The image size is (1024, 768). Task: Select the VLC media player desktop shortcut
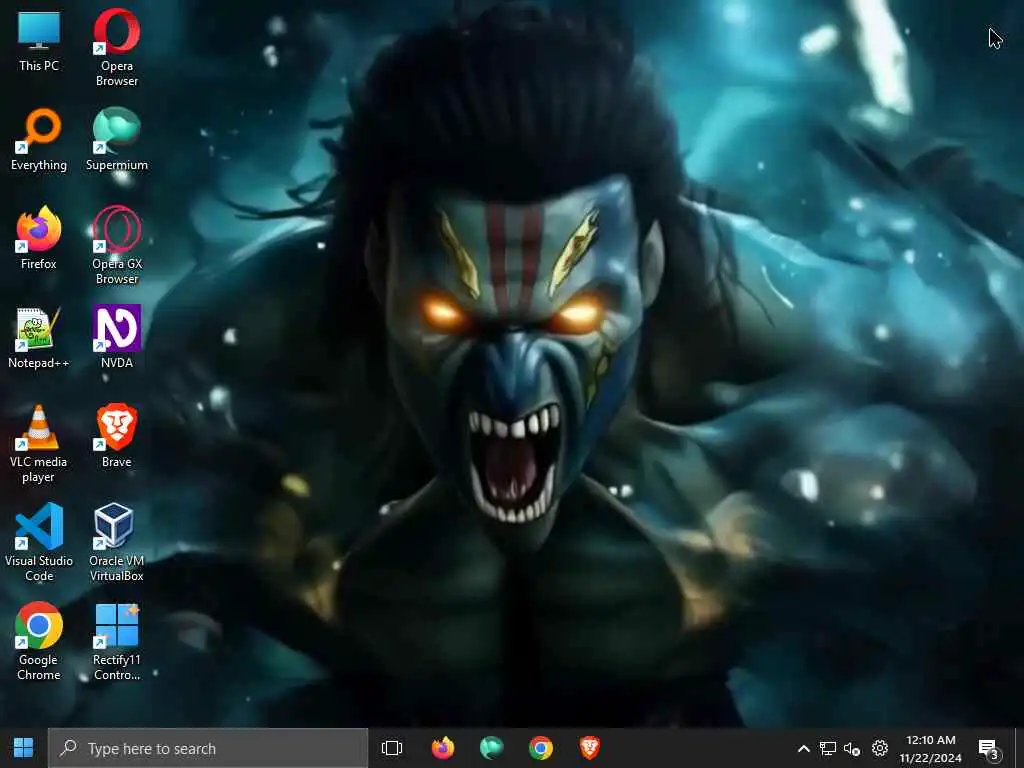pos(39,444)
